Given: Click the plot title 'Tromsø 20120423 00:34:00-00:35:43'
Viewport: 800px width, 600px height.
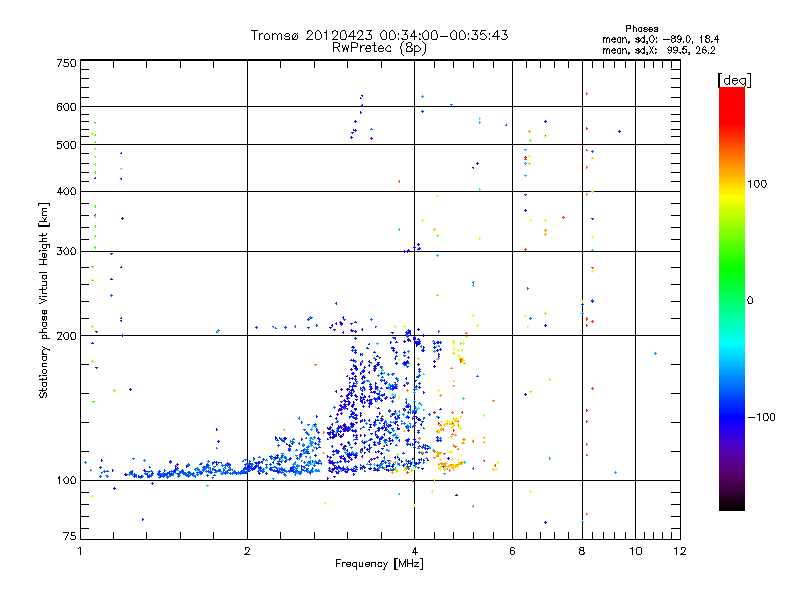Looking at the screenshot, I should (379, 35).
